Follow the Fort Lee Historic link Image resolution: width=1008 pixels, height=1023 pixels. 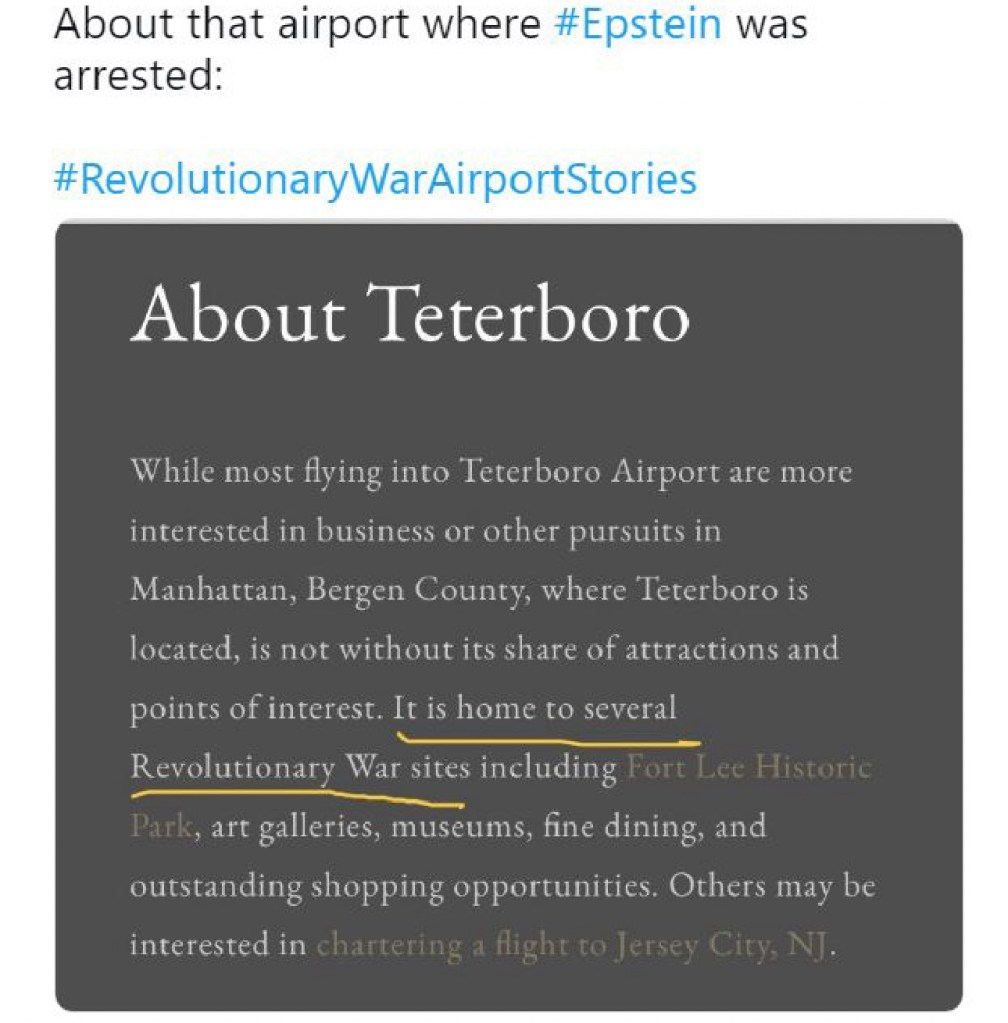click(x=748, y=768)
